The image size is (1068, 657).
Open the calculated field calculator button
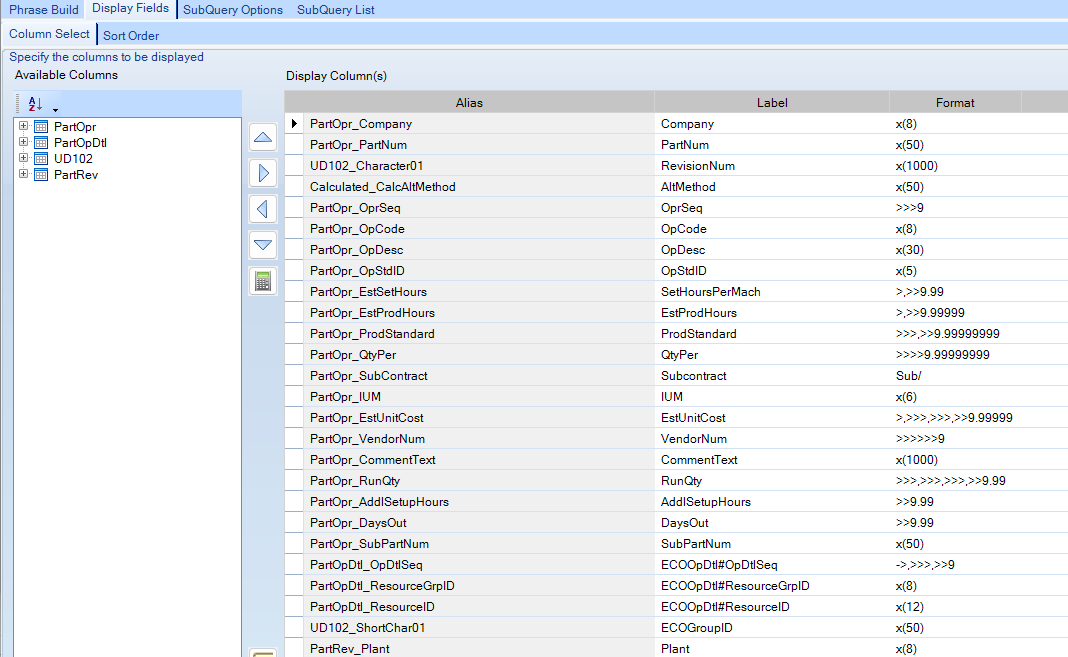click(x=263, y=281)
